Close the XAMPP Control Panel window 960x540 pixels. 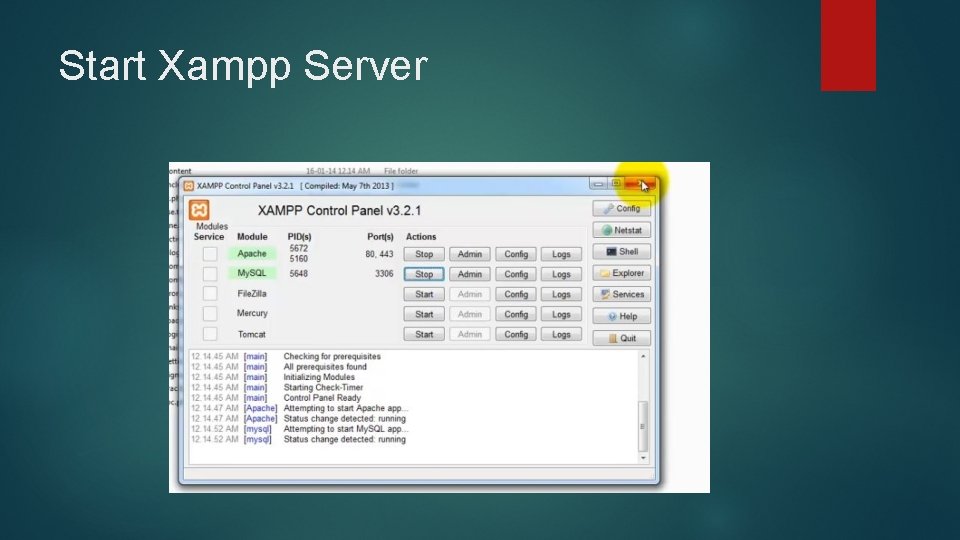(640, 184)
